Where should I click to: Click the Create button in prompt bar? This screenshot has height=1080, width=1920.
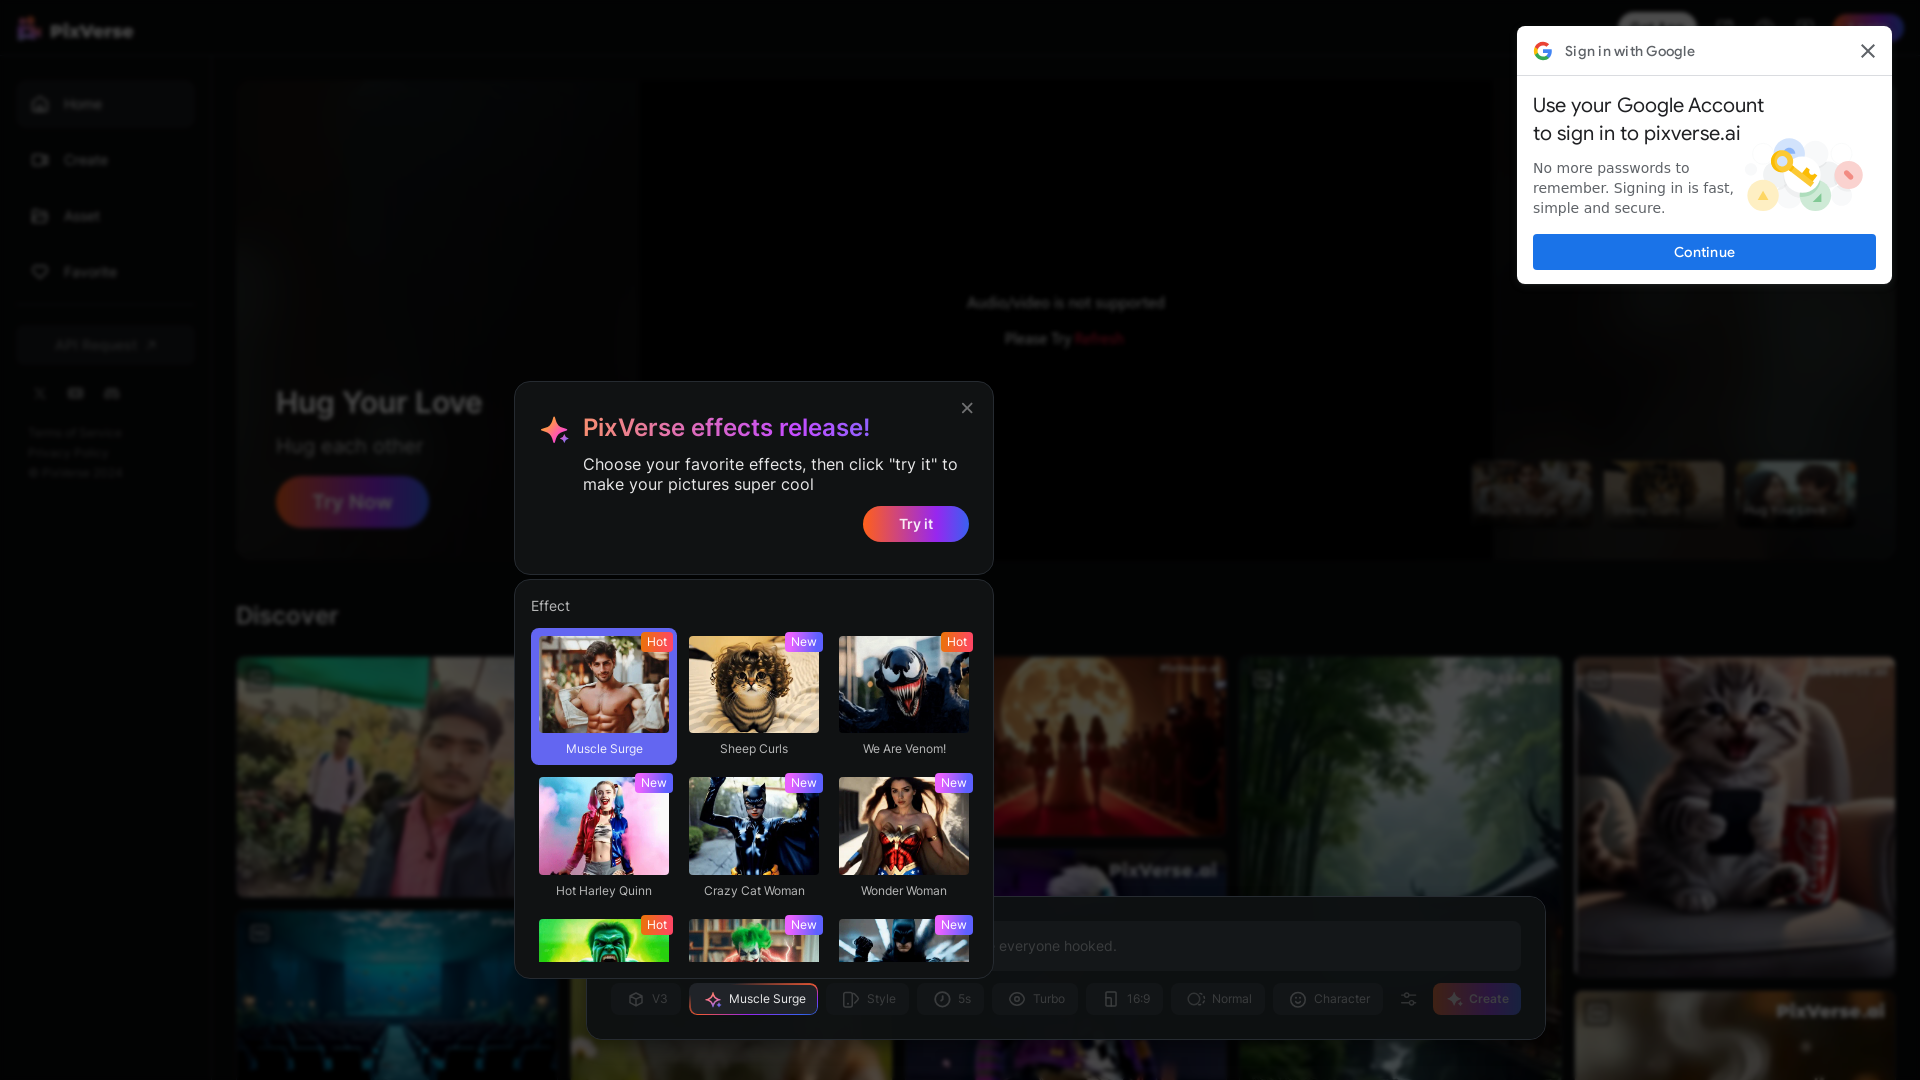tap(1476, 999)
